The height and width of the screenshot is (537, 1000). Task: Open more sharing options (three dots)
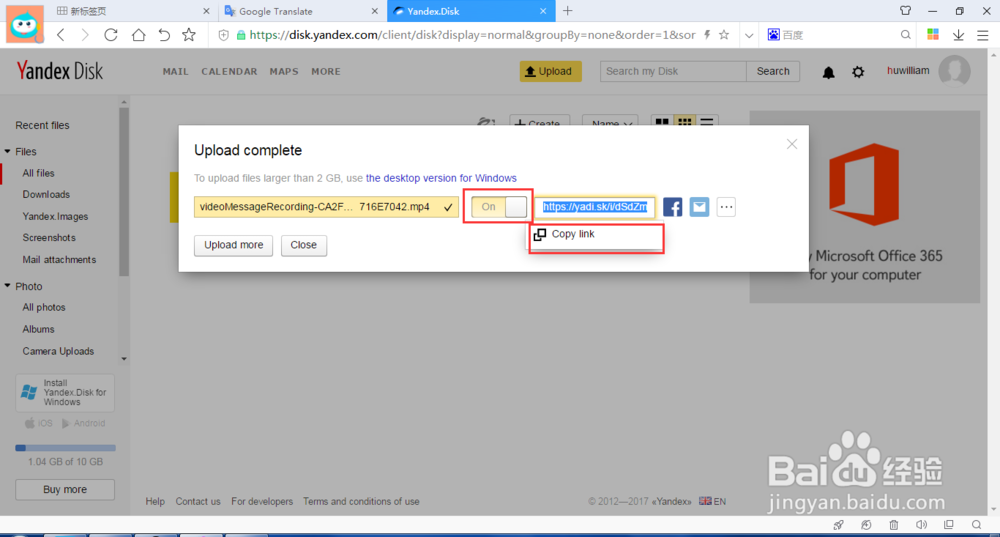click(726, 207)
